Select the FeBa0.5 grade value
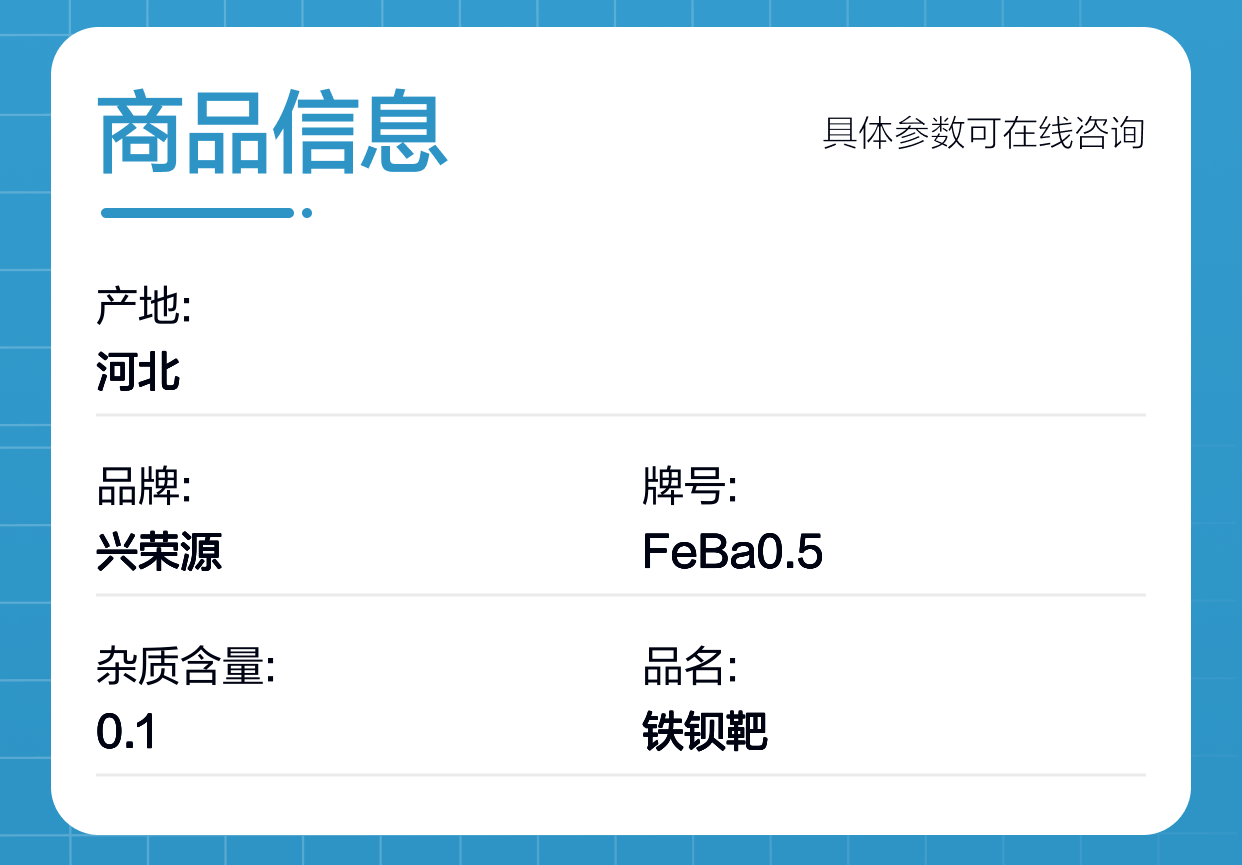1242x865 pixels. [732, 551]
